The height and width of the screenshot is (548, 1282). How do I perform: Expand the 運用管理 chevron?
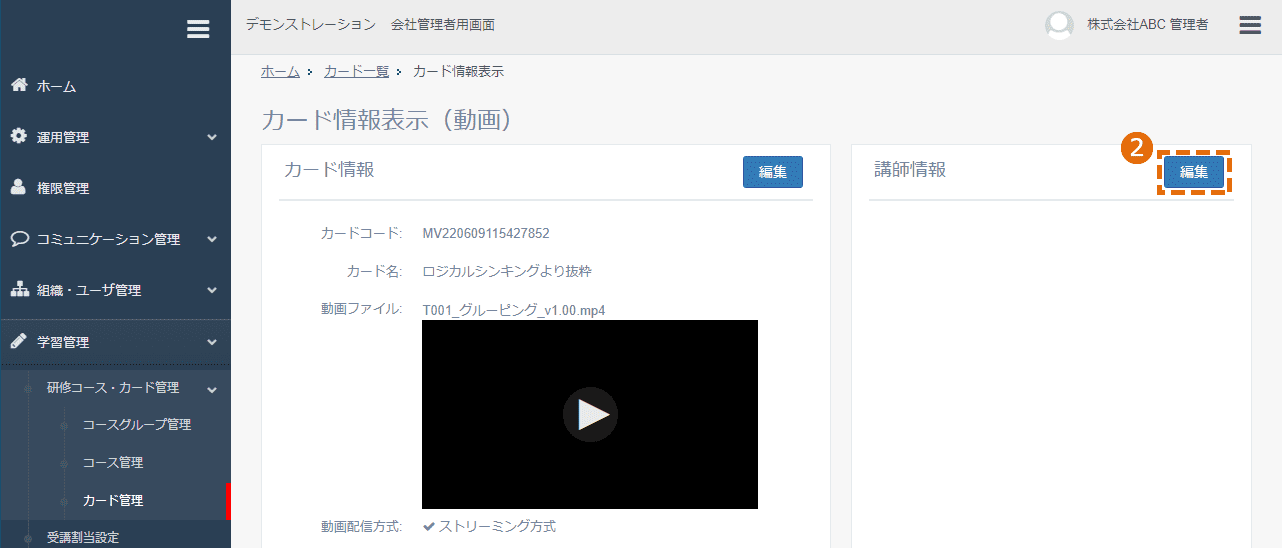(211, 137)
